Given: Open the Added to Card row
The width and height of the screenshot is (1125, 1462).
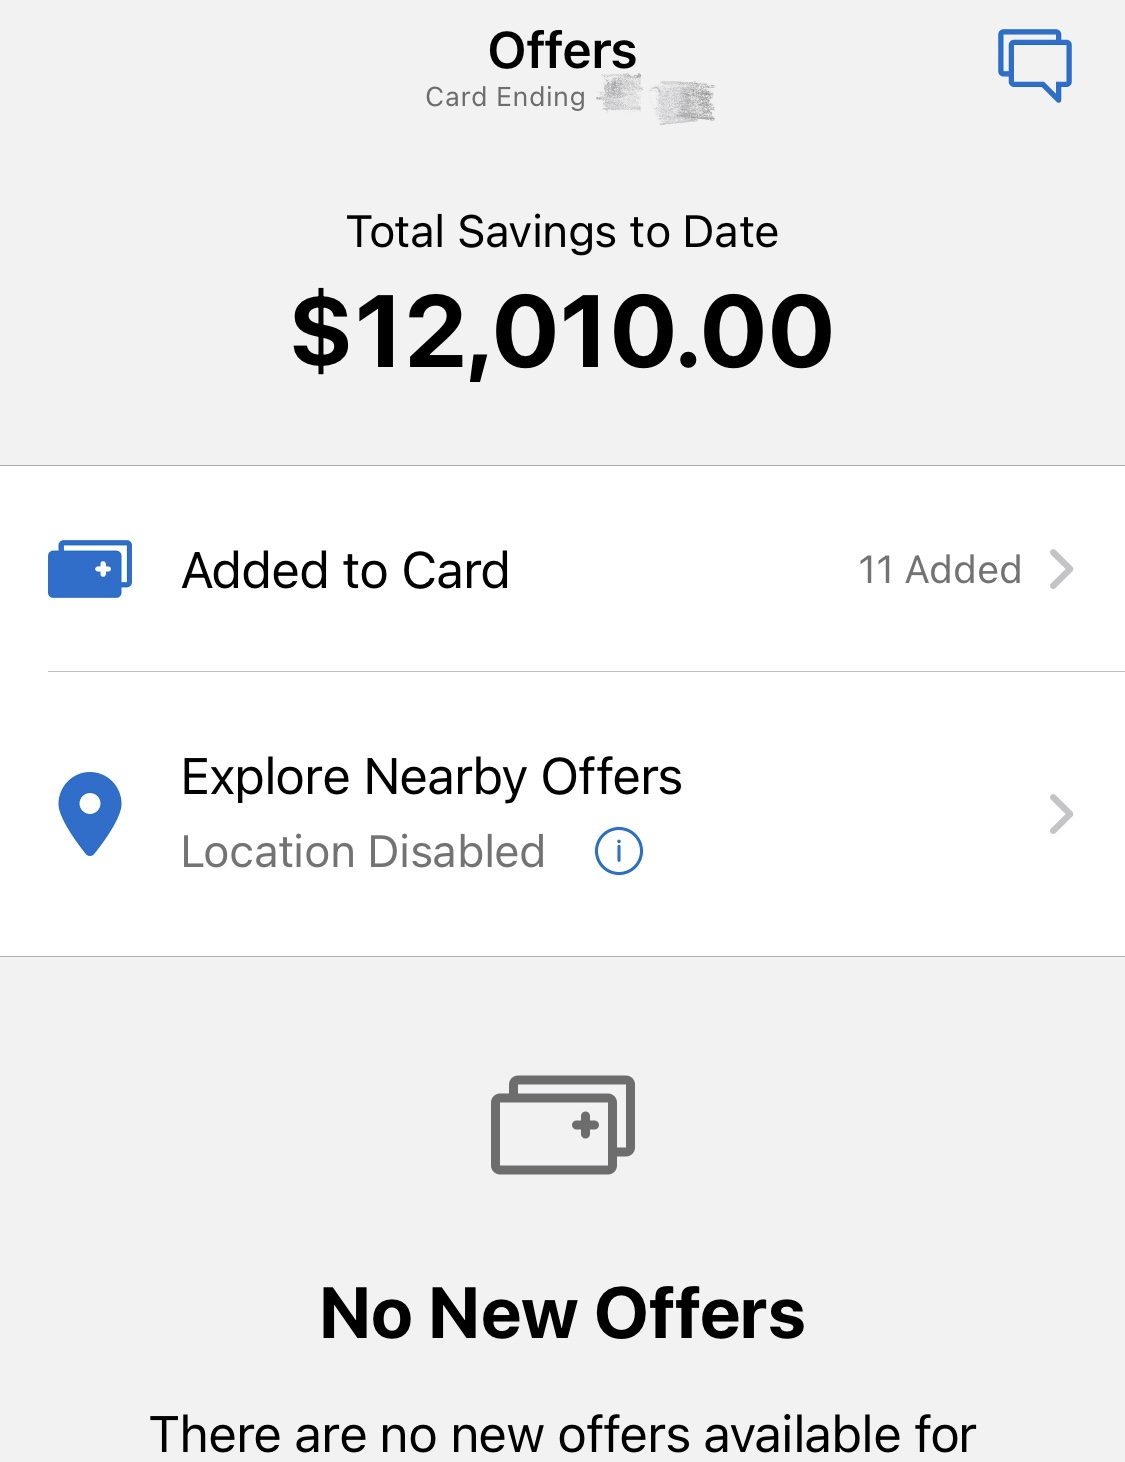Looking at the screenshot, I should tap(562, 569).
